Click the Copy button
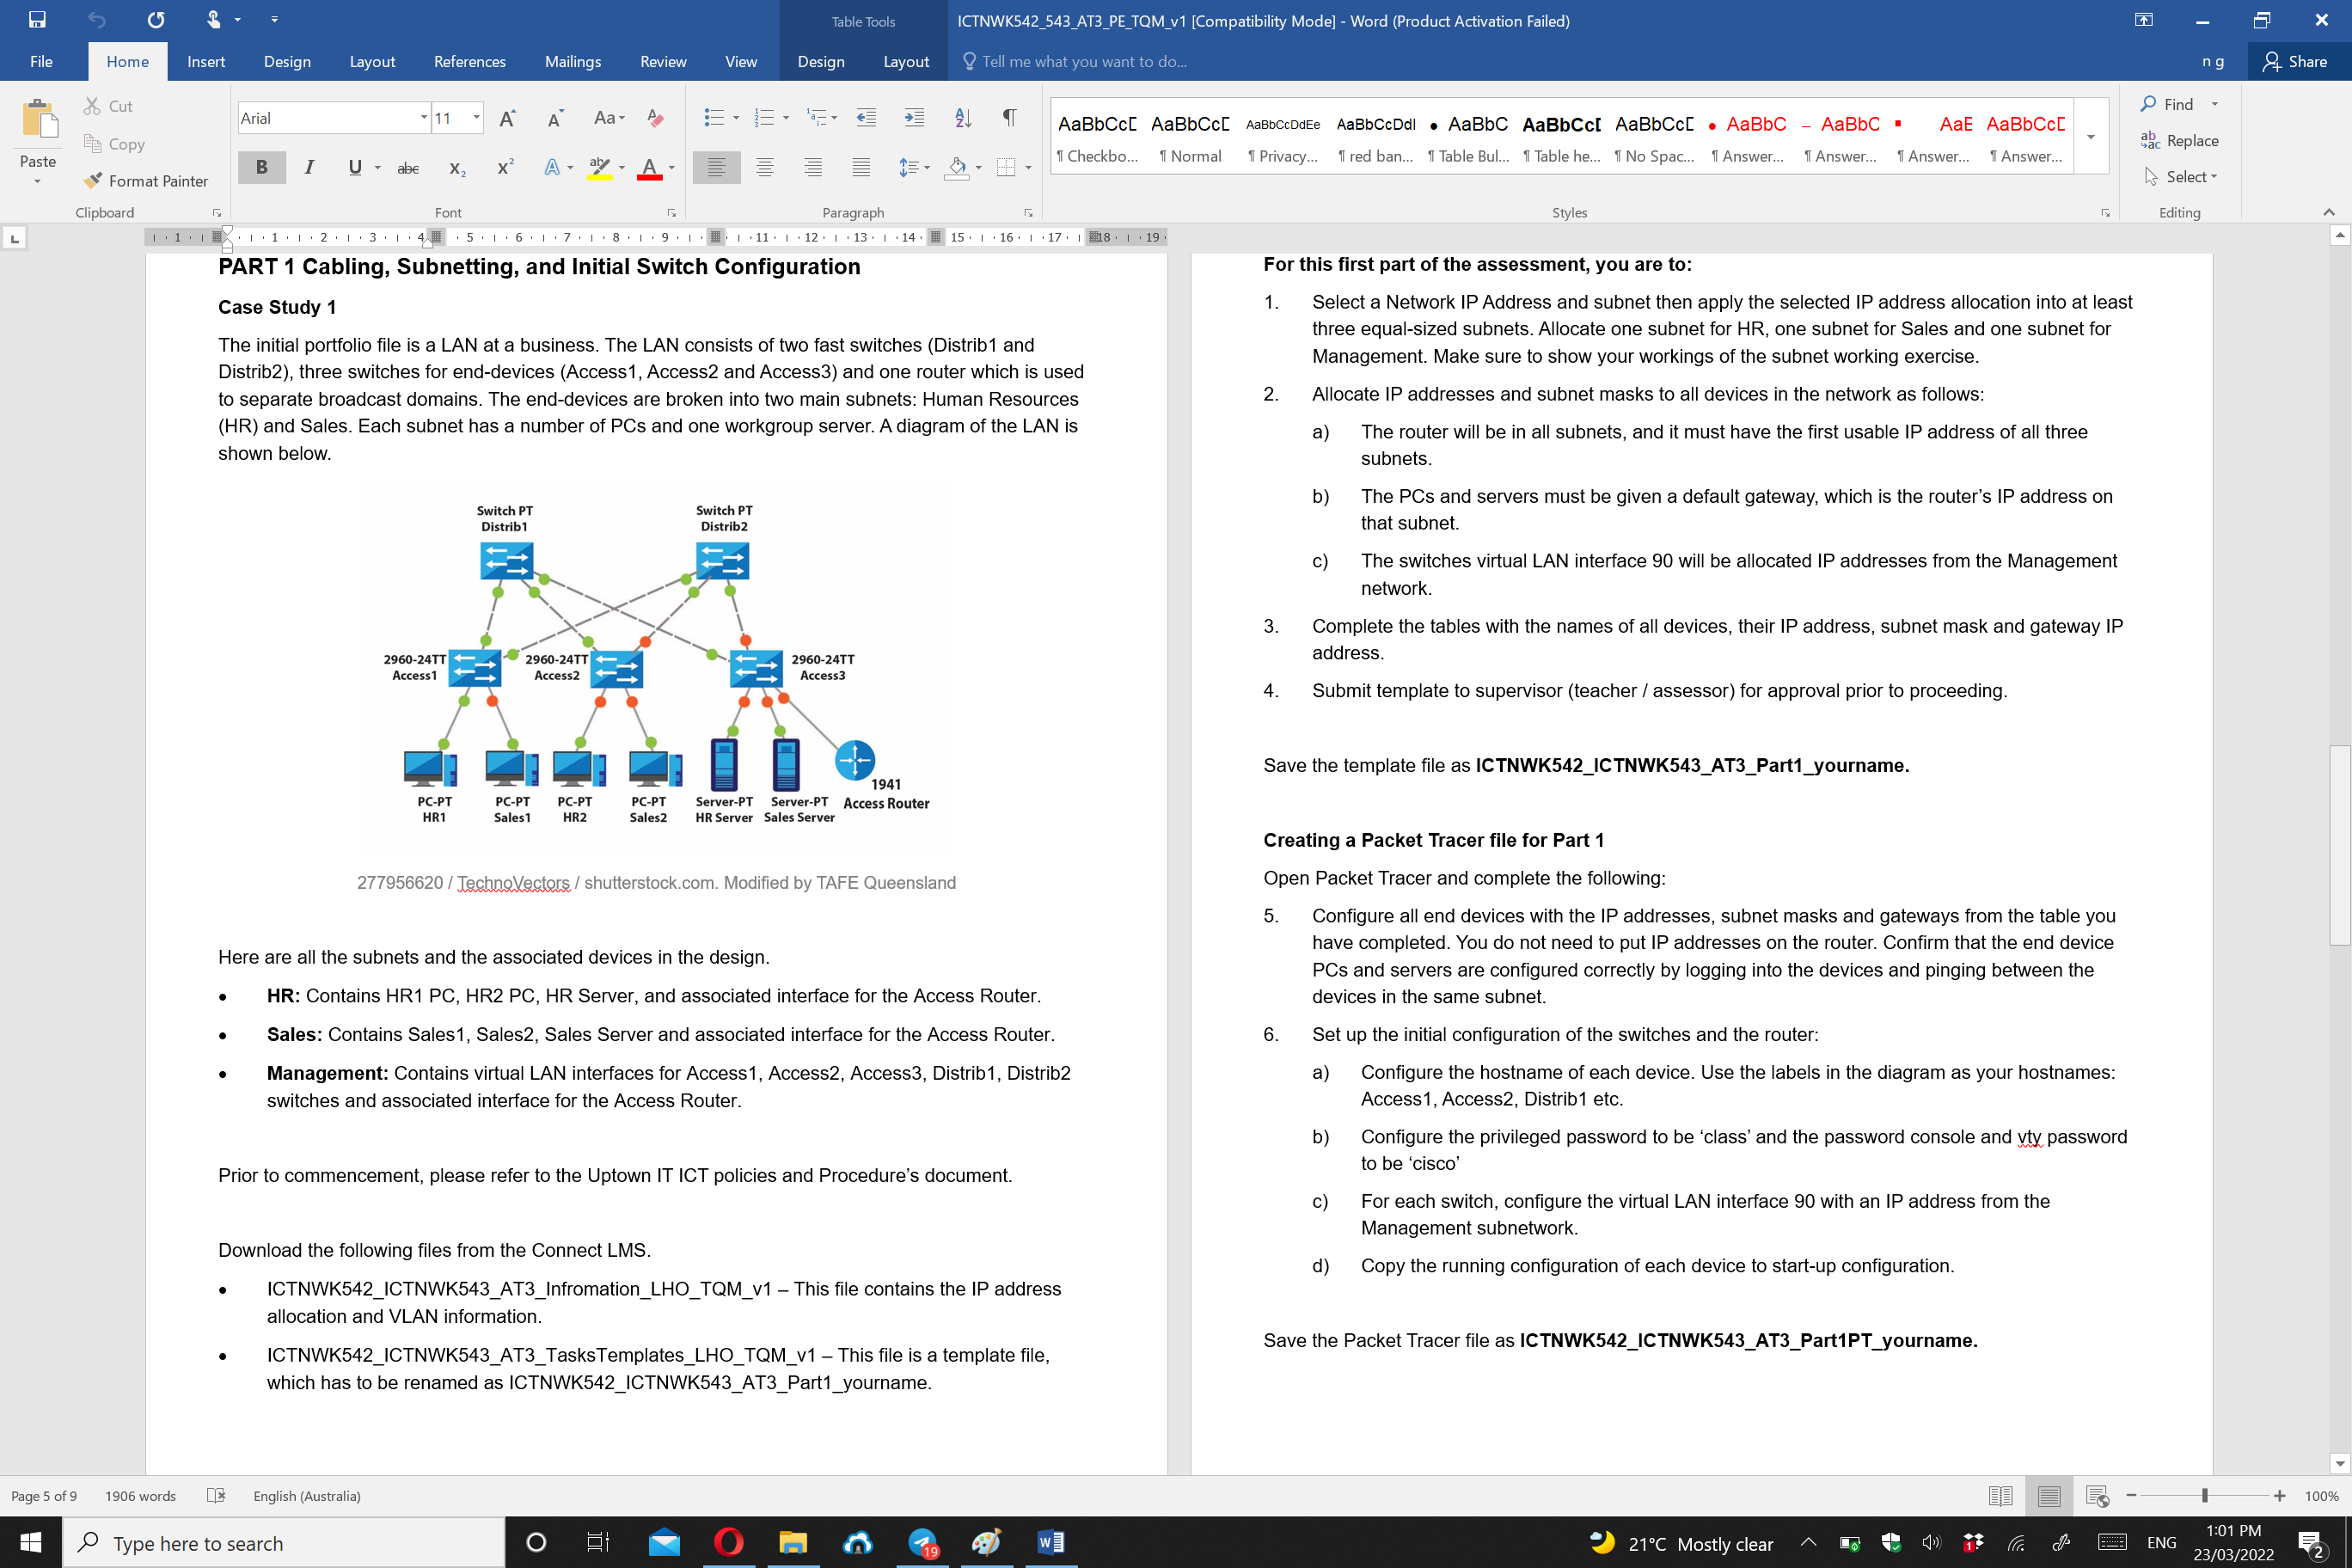 (114, 144)
